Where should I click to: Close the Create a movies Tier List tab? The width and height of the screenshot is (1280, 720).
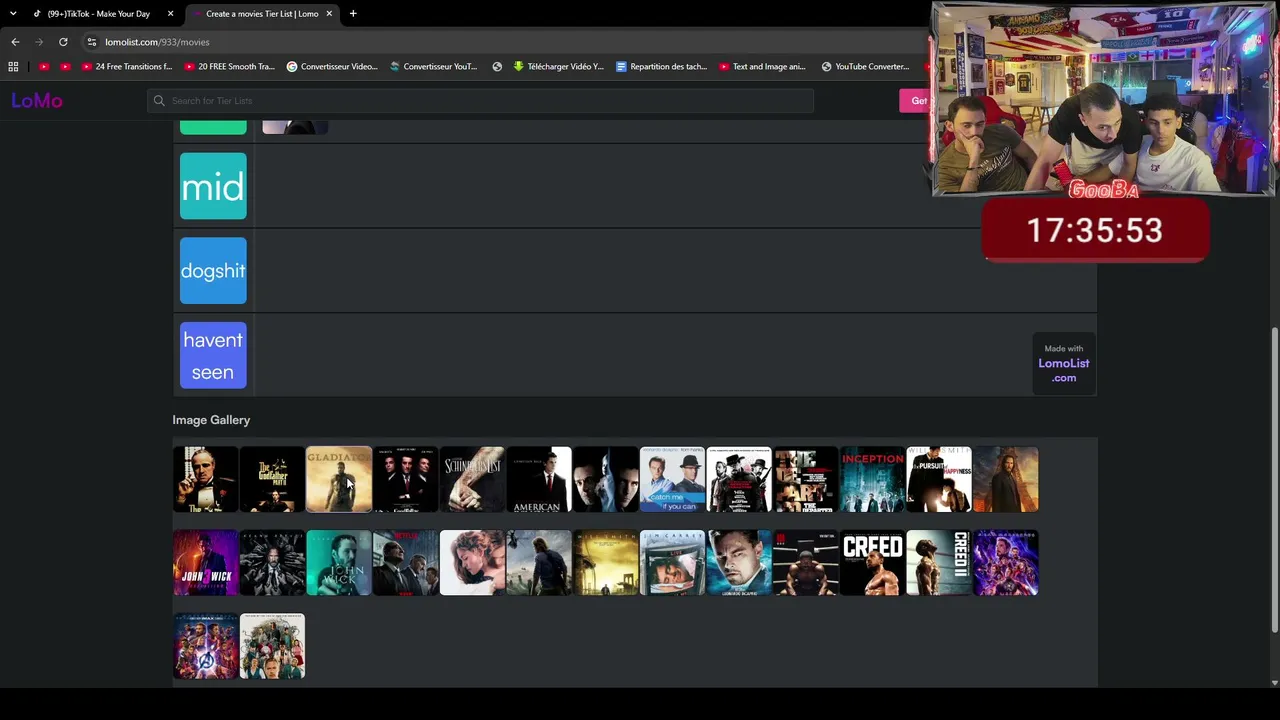coord(329,14)
